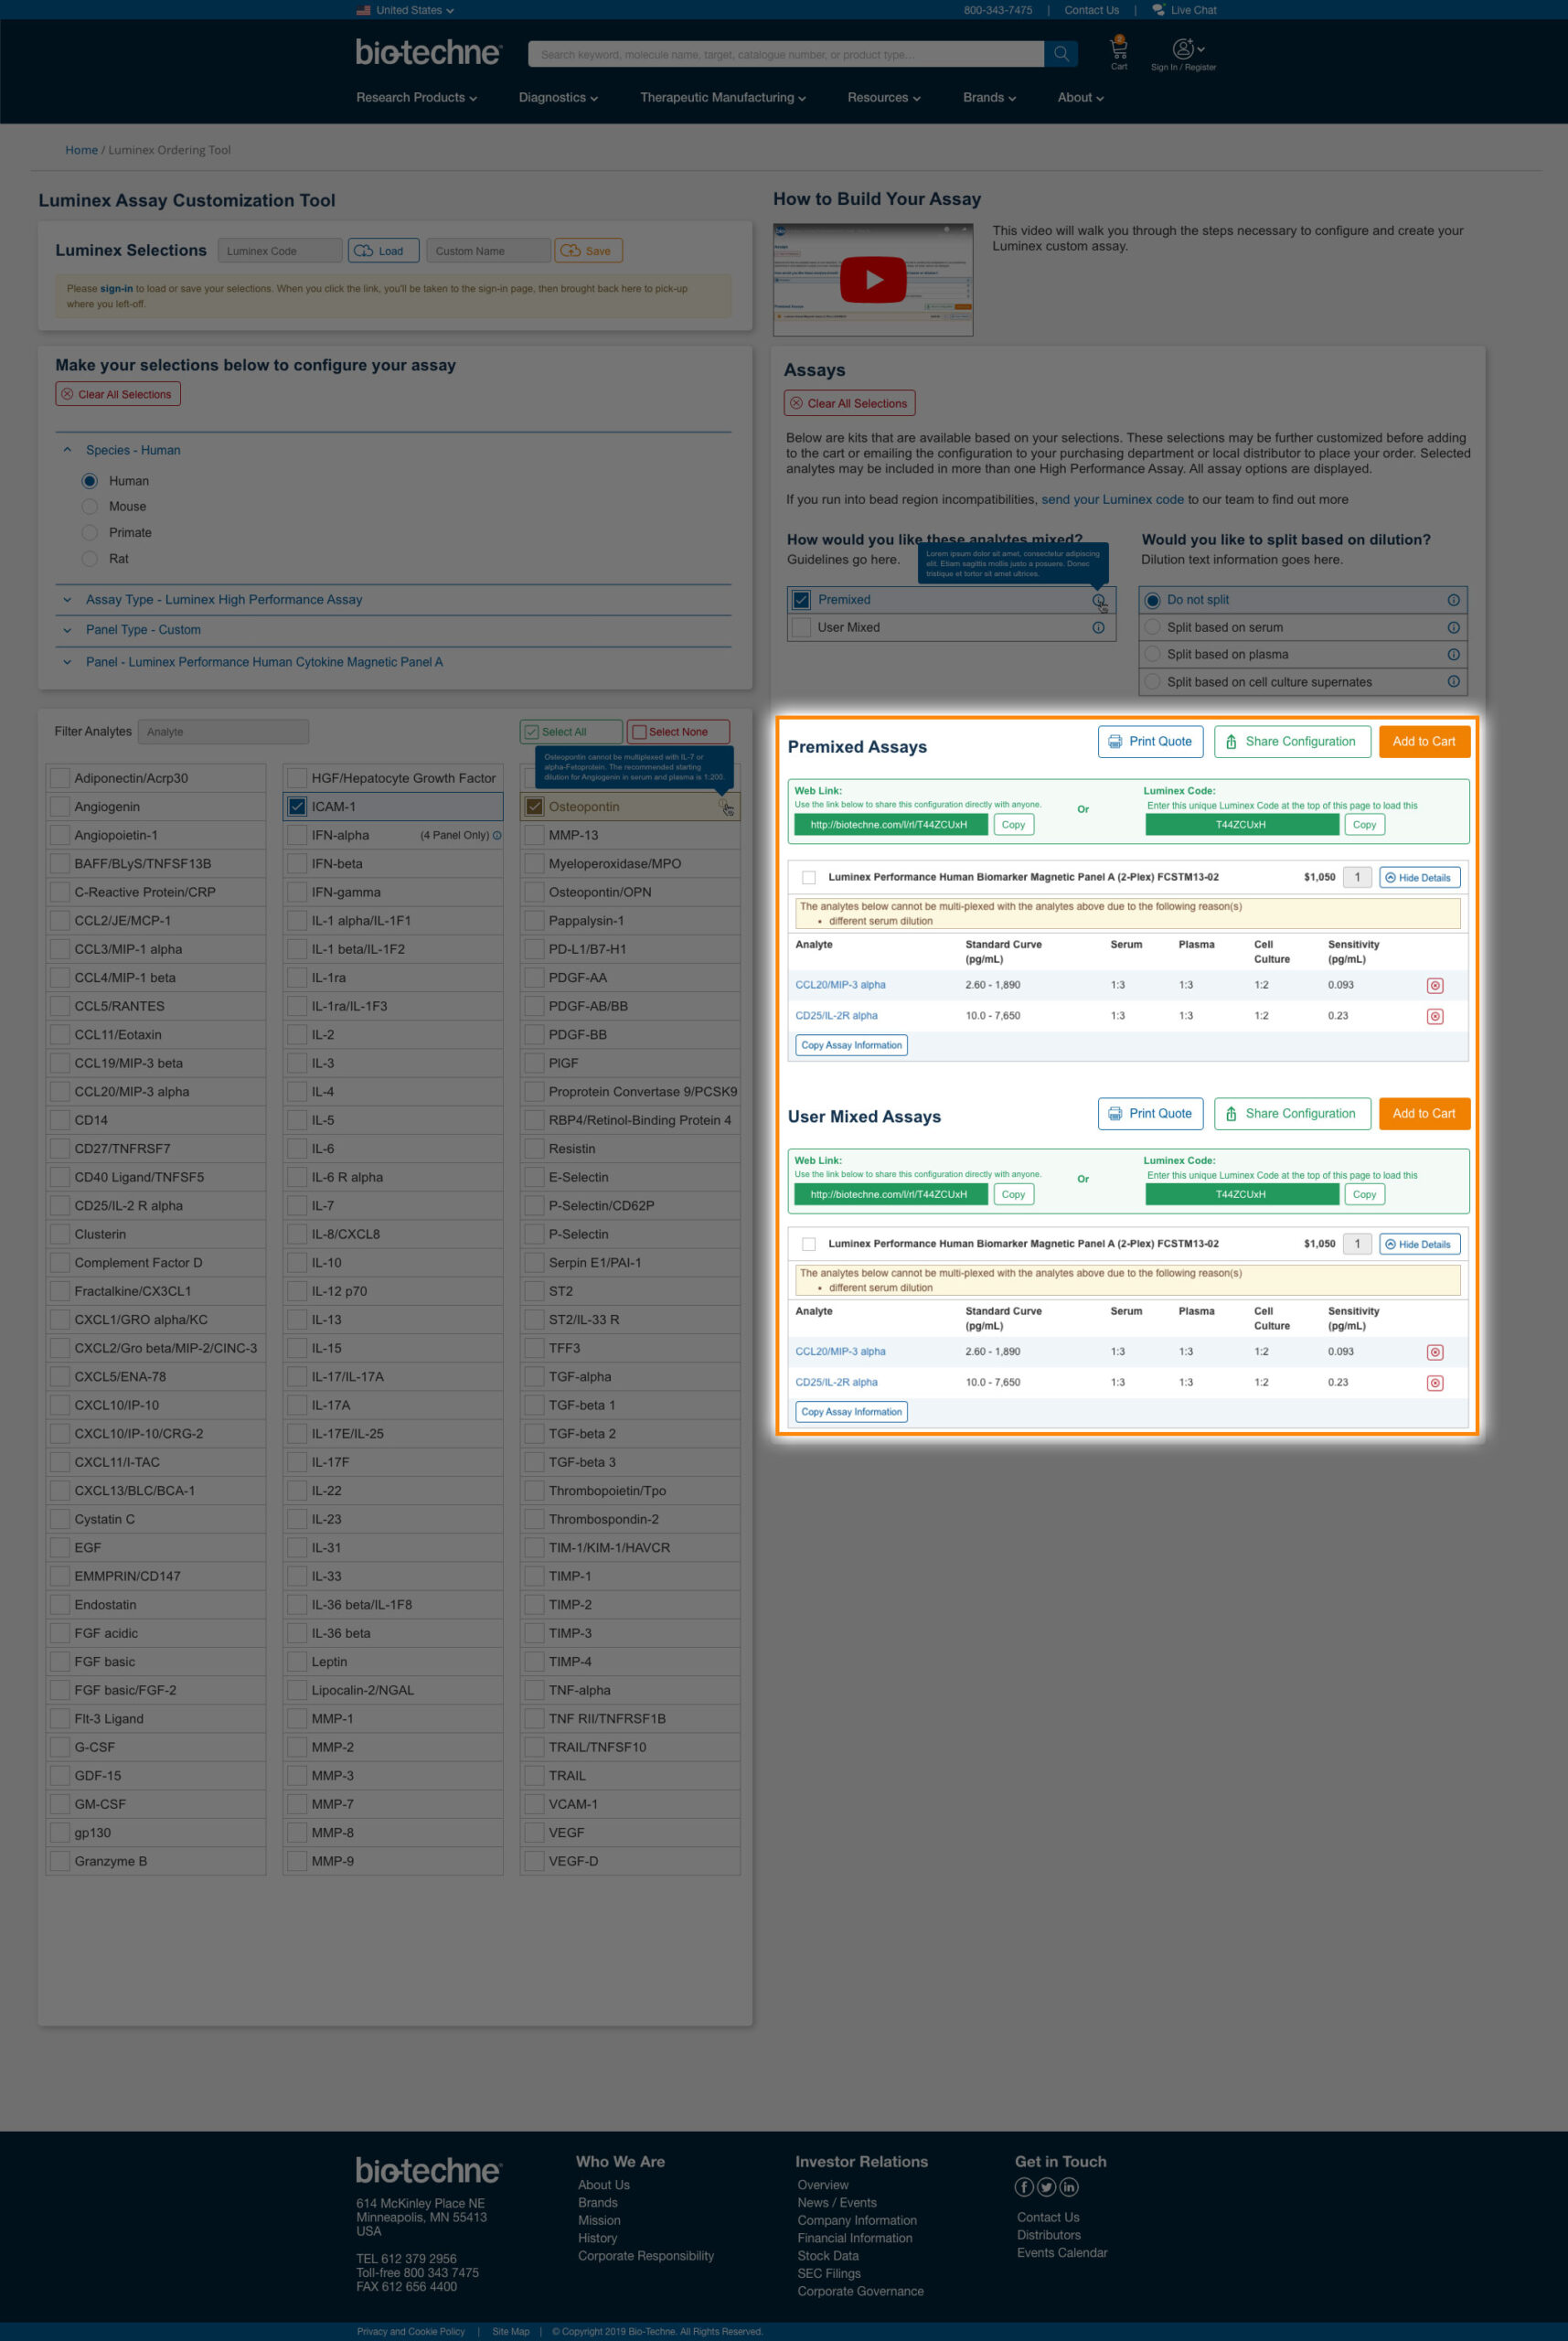This screenshot has width=1568, height=2341.
Task: Open the Brands menu
Action: coord(989,98)
